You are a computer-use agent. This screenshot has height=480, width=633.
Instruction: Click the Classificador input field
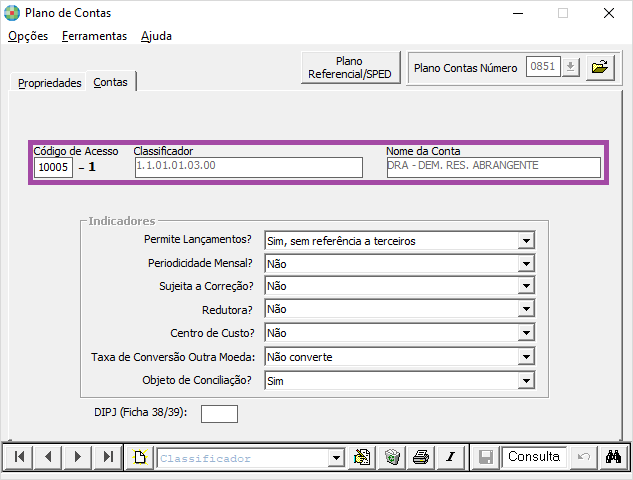[x=249, y=167]
